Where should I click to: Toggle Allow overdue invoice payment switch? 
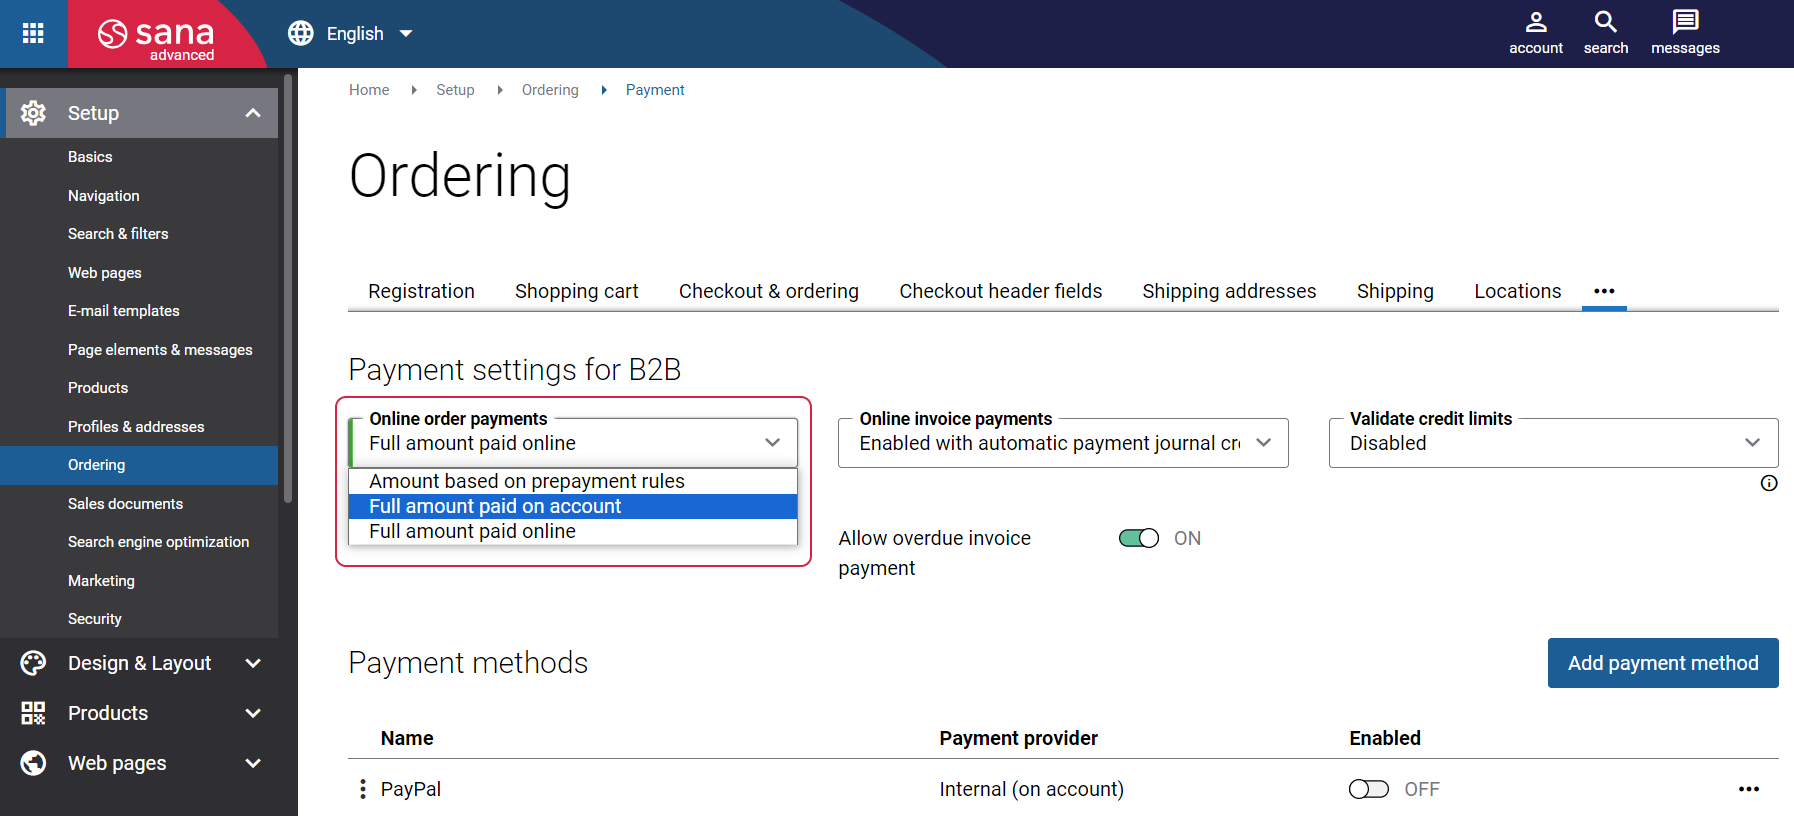point(1139,538)
